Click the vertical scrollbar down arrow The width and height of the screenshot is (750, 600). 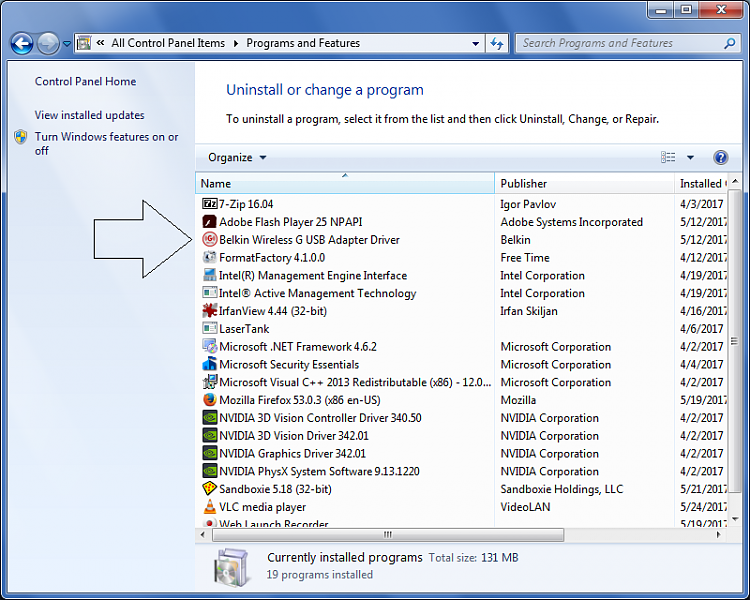pos(735,520)
